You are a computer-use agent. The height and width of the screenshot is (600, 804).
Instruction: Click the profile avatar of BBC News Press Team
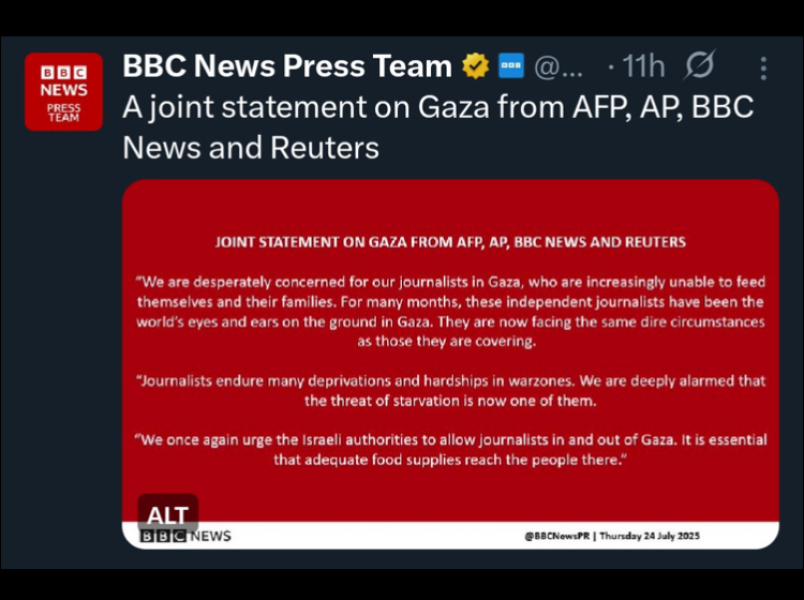point(62,90)
